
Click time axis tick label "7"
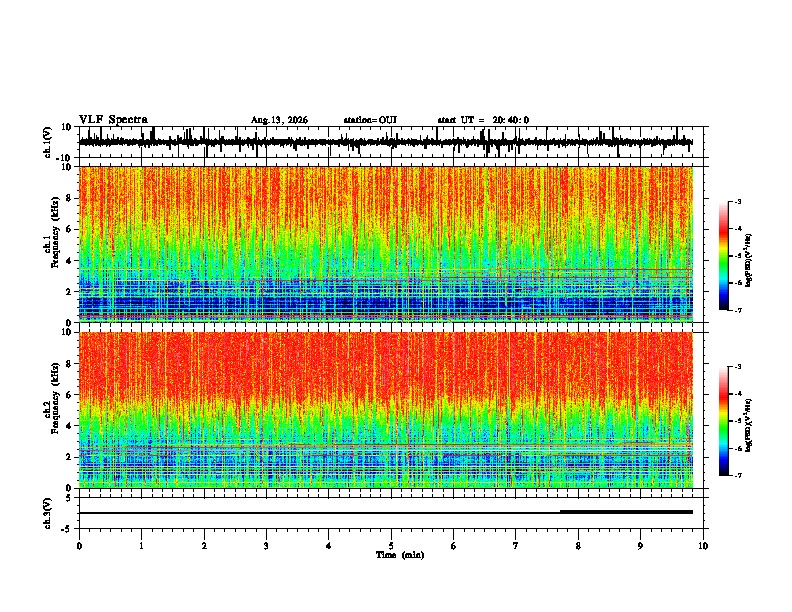pyautogui.click(x=516, y=546)
